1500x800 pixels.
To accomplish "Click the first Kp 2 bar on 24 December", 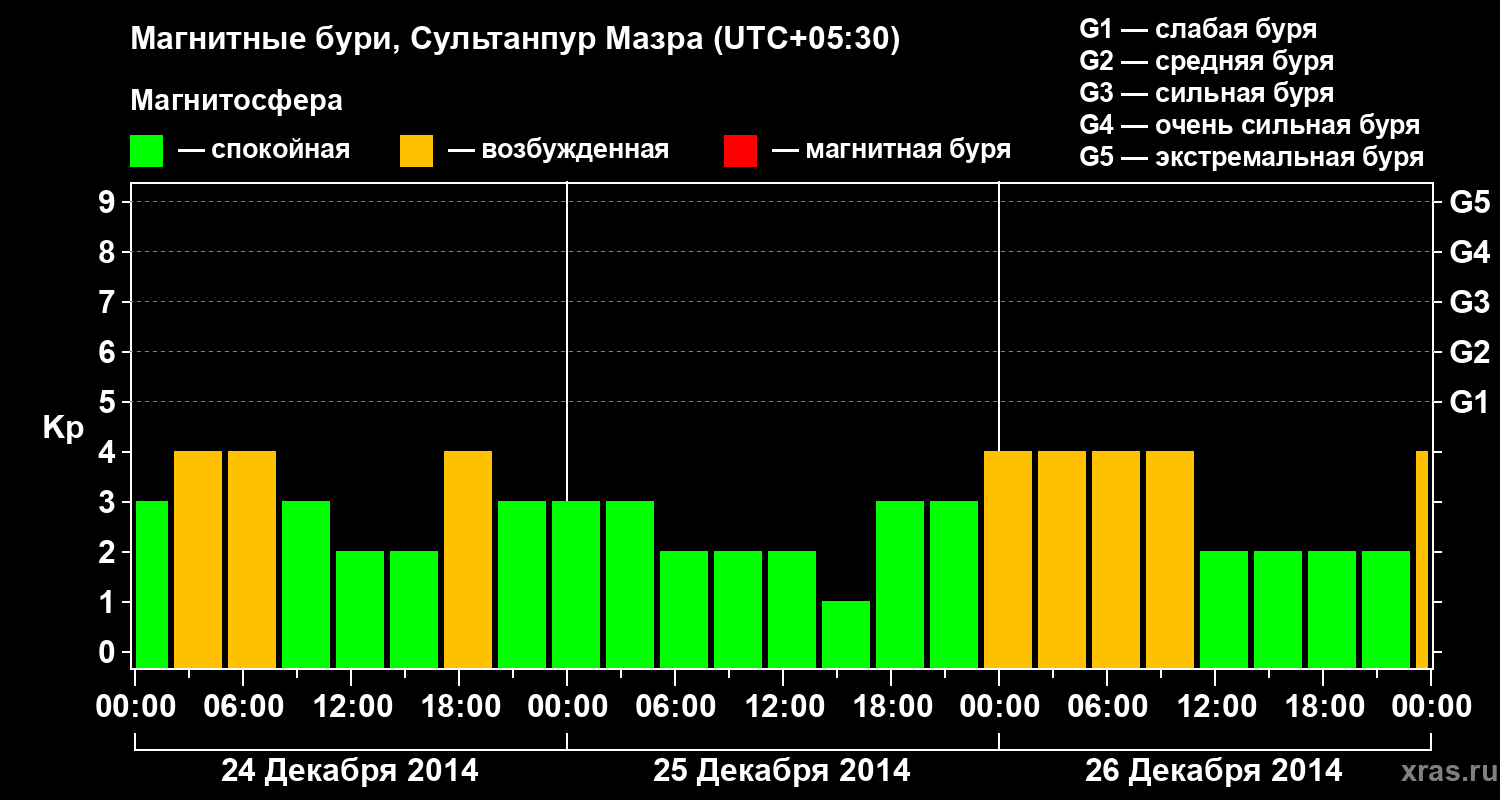I will point(360,609).
